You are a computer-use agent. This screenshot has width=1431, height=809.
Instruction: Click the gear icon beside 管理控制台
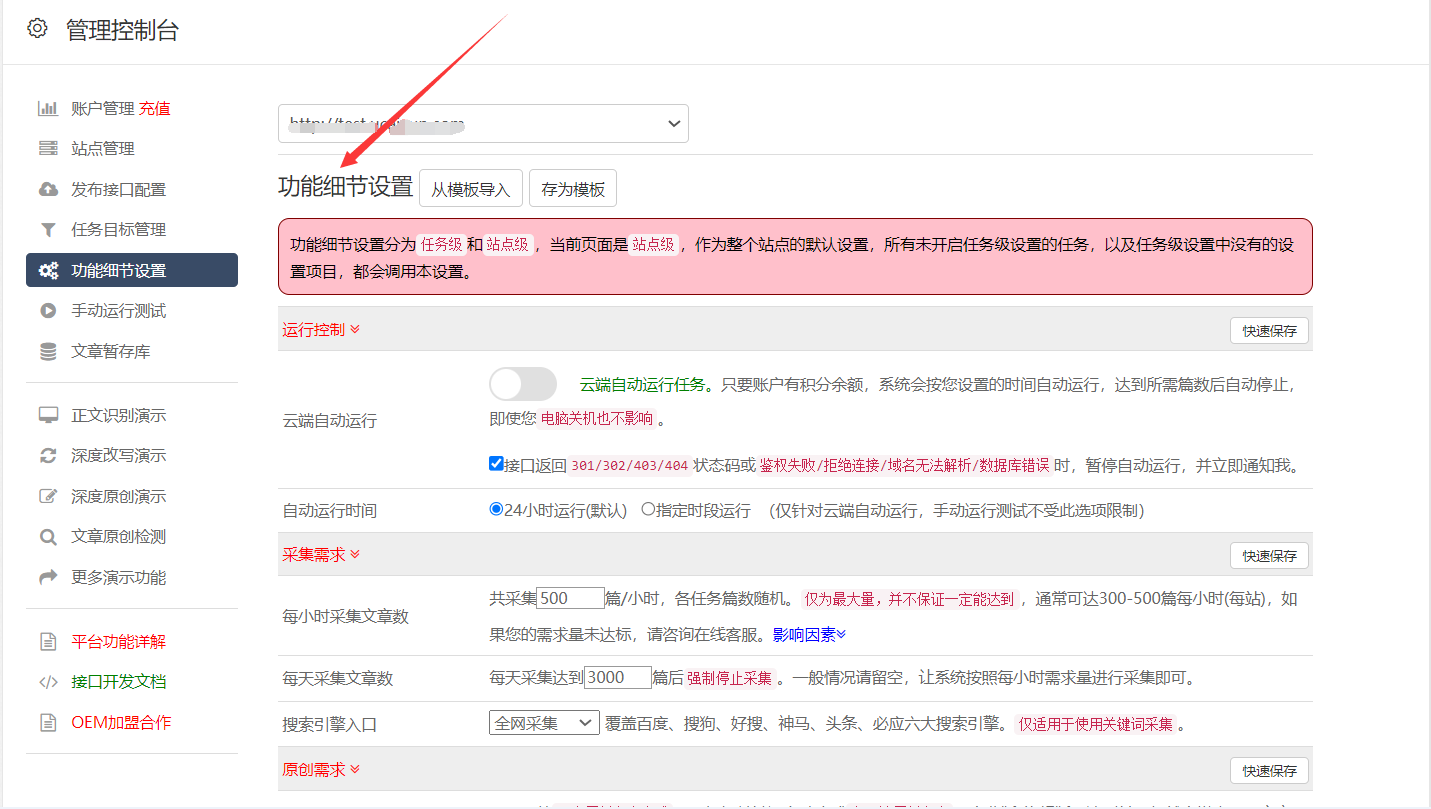click(37, 28)
